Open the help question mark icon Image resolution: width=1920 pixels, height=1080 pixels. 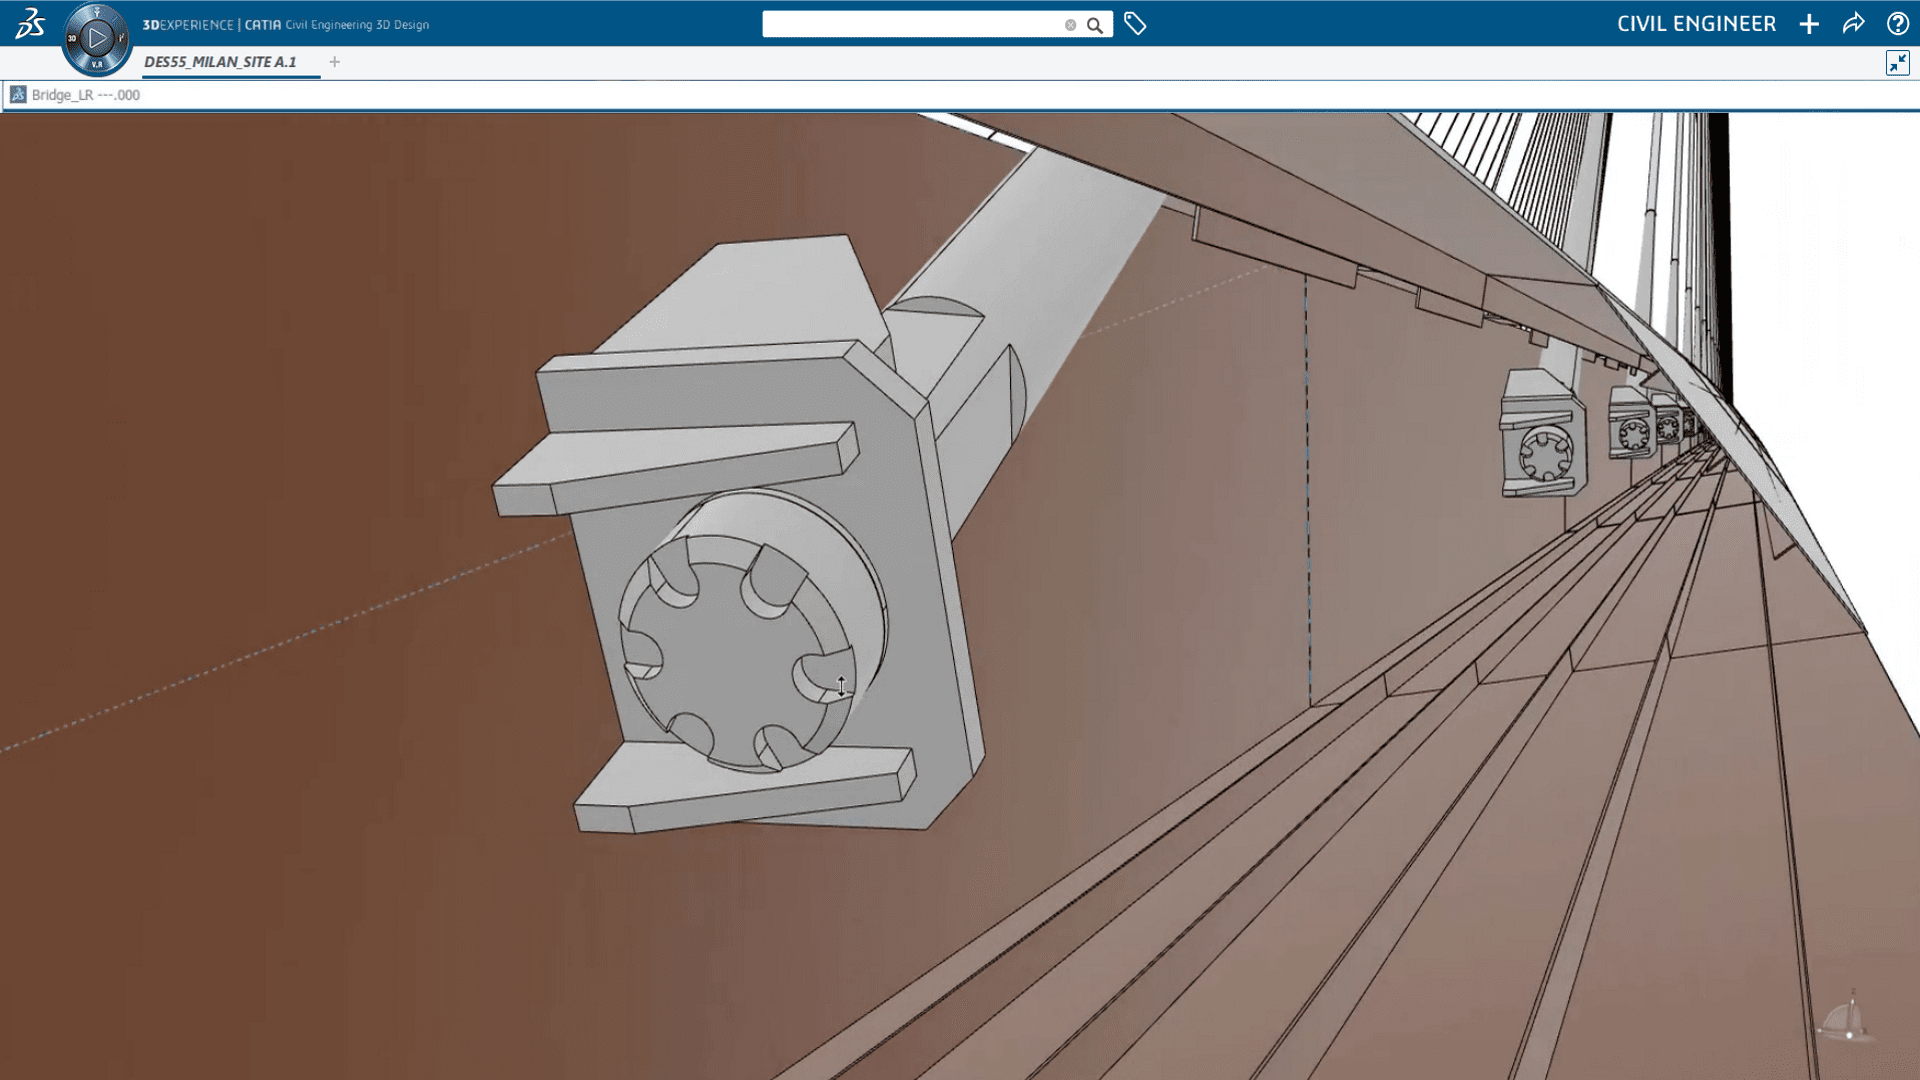point(1897,24)
